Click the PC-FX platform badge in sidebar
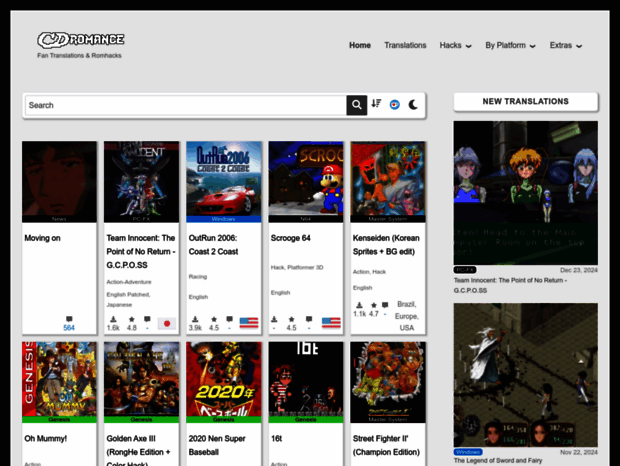Image resolution: width=620 pixels, height=466 pixels. coord(465,270)
